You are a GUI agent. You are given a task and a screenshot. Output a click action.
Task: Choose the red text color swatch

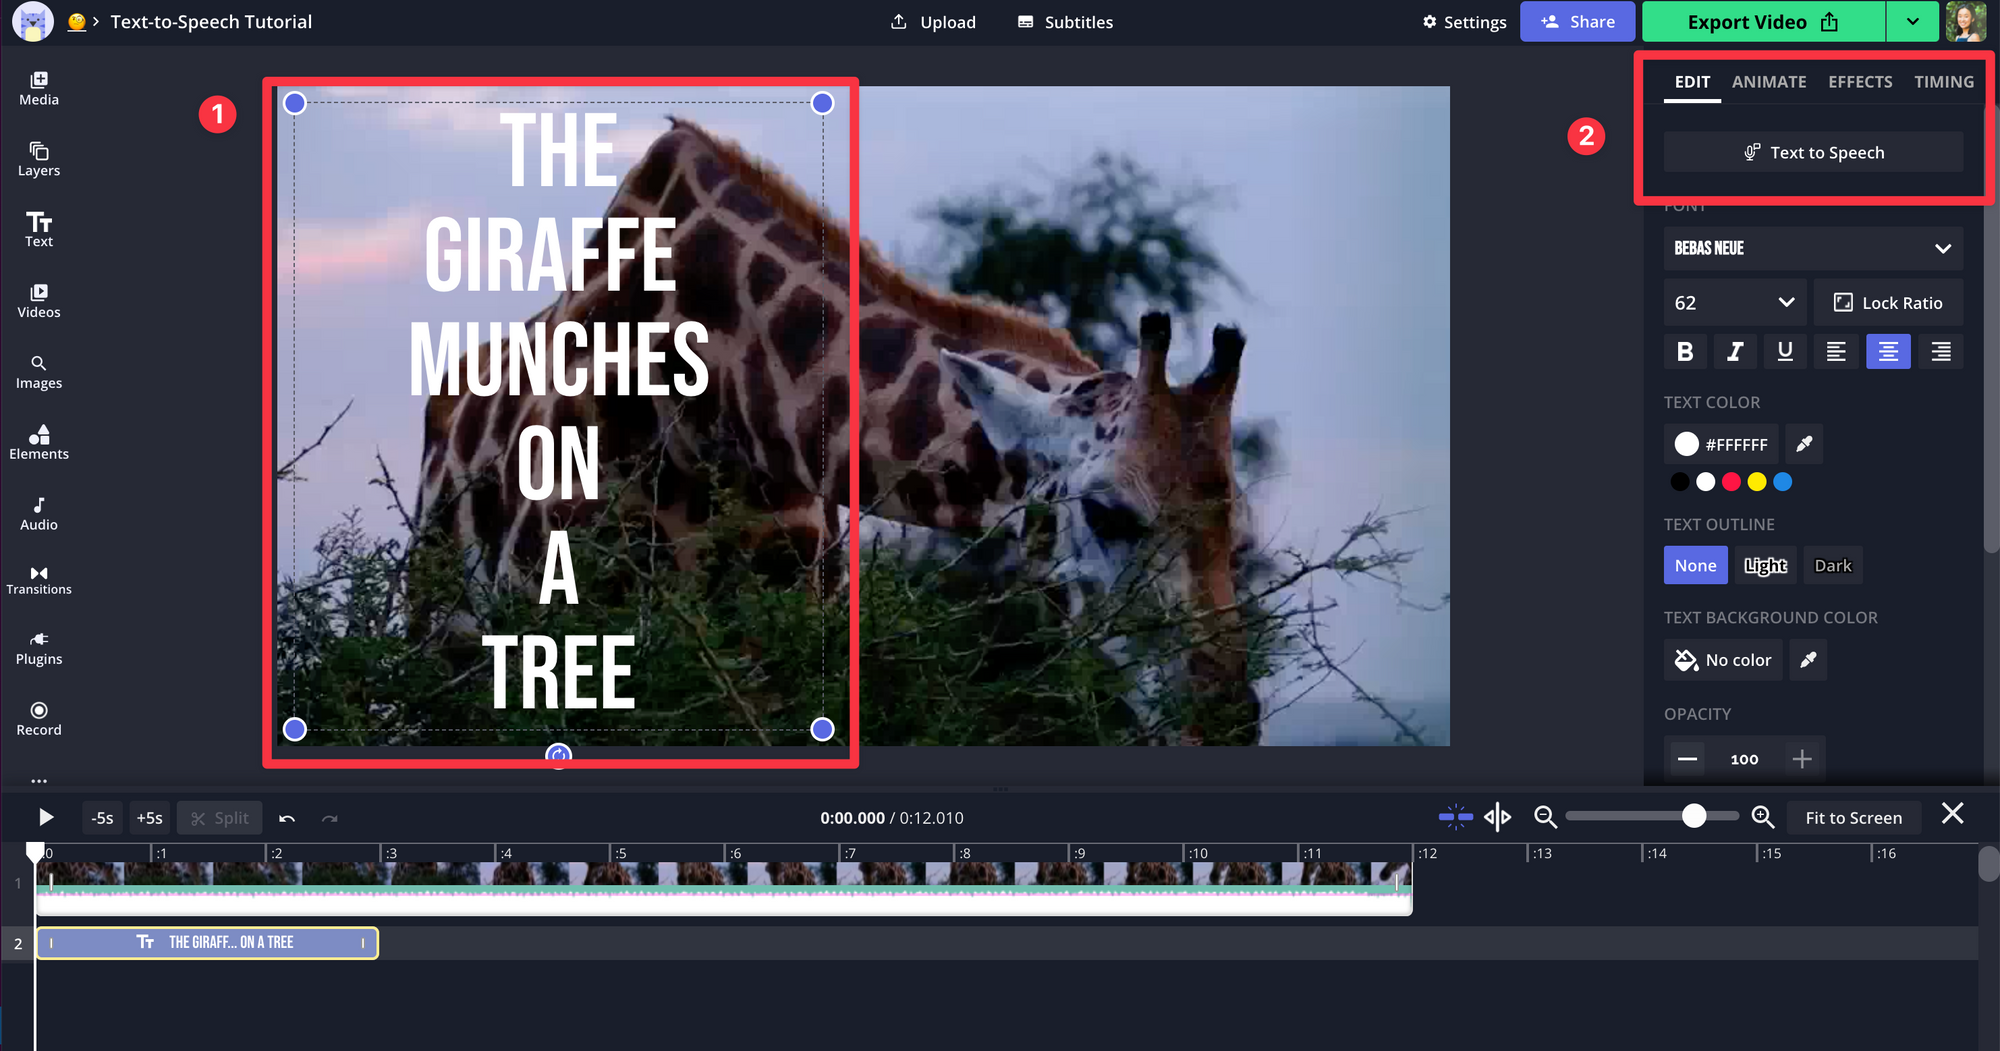1731,482
